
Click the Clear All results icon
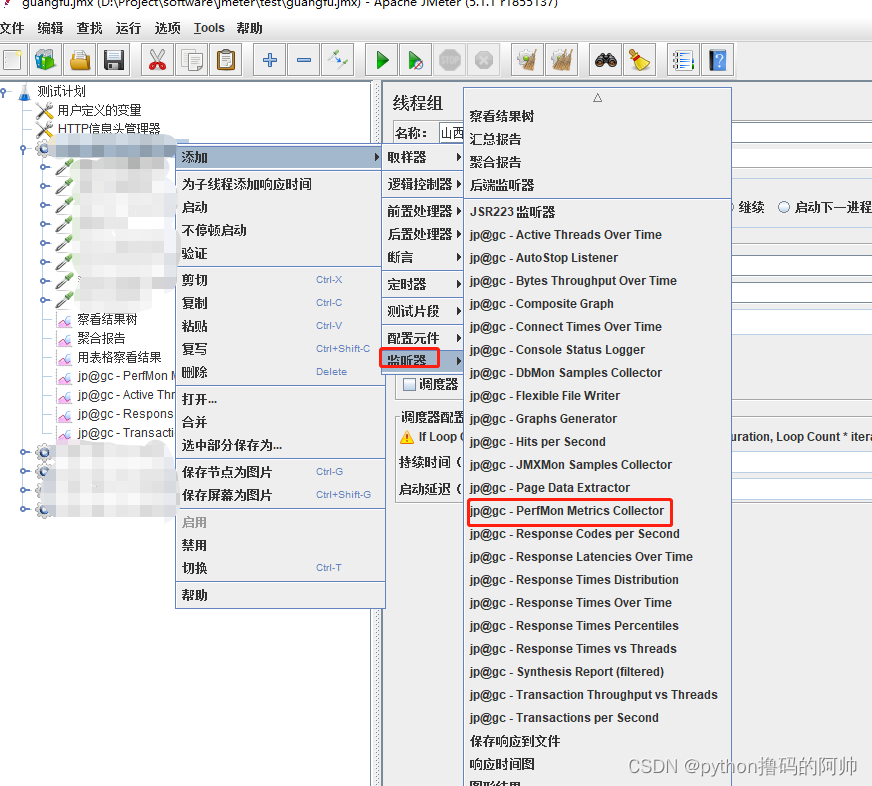[x=562, y=60]
